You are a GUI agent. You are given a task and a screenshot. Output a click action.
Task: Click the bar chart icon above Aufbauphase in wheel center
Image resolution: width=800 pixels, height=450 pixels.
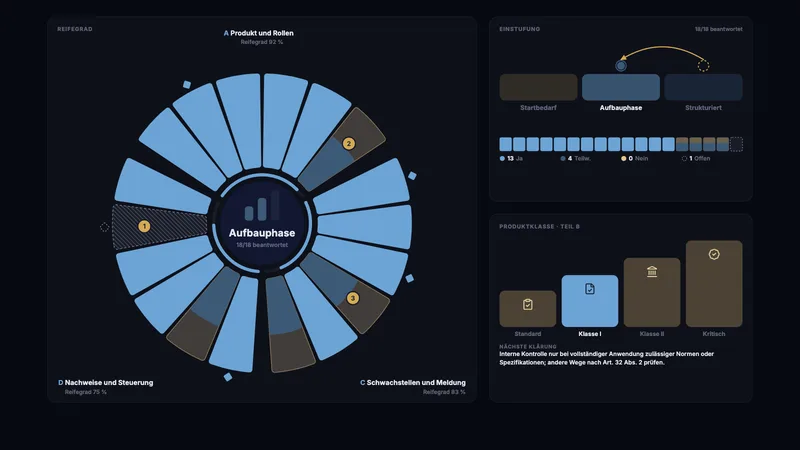(262, 206)
